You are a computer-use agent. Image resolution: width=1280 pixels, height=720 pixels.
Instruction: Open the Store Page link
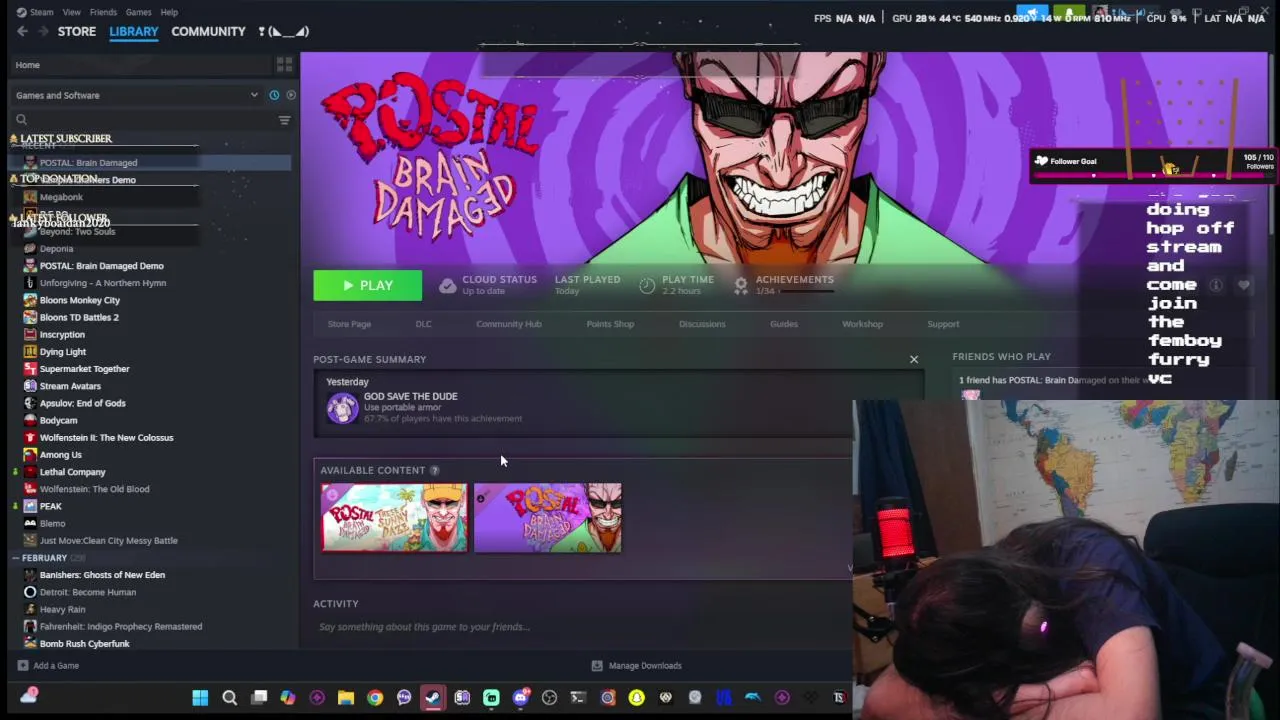349,324
